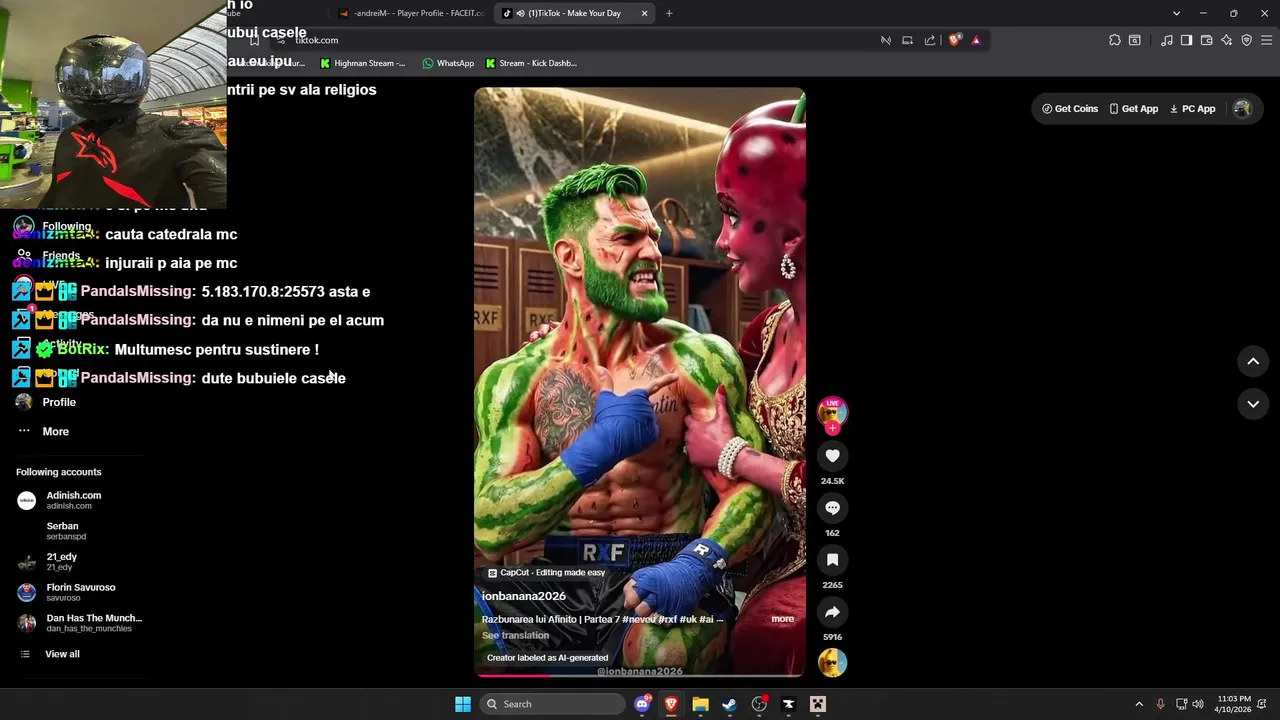Open File Explorer from the taskbar
This screenshot has width=1280, height=720.
700,704
